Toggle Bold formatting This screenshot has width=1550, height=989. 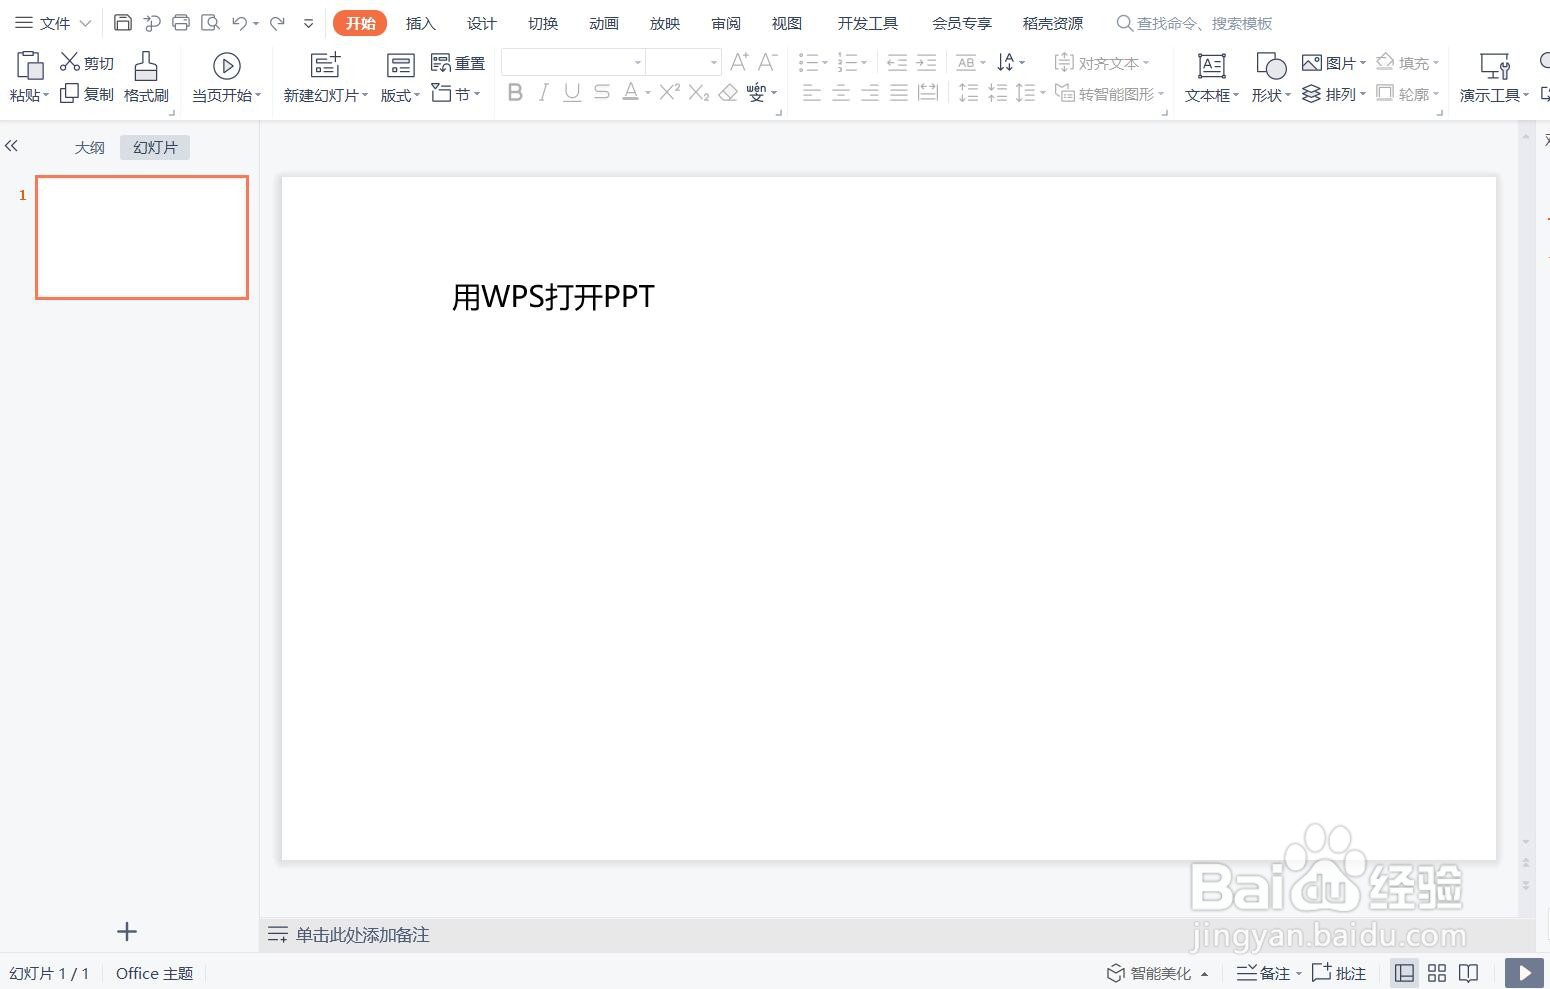point(515,93)
